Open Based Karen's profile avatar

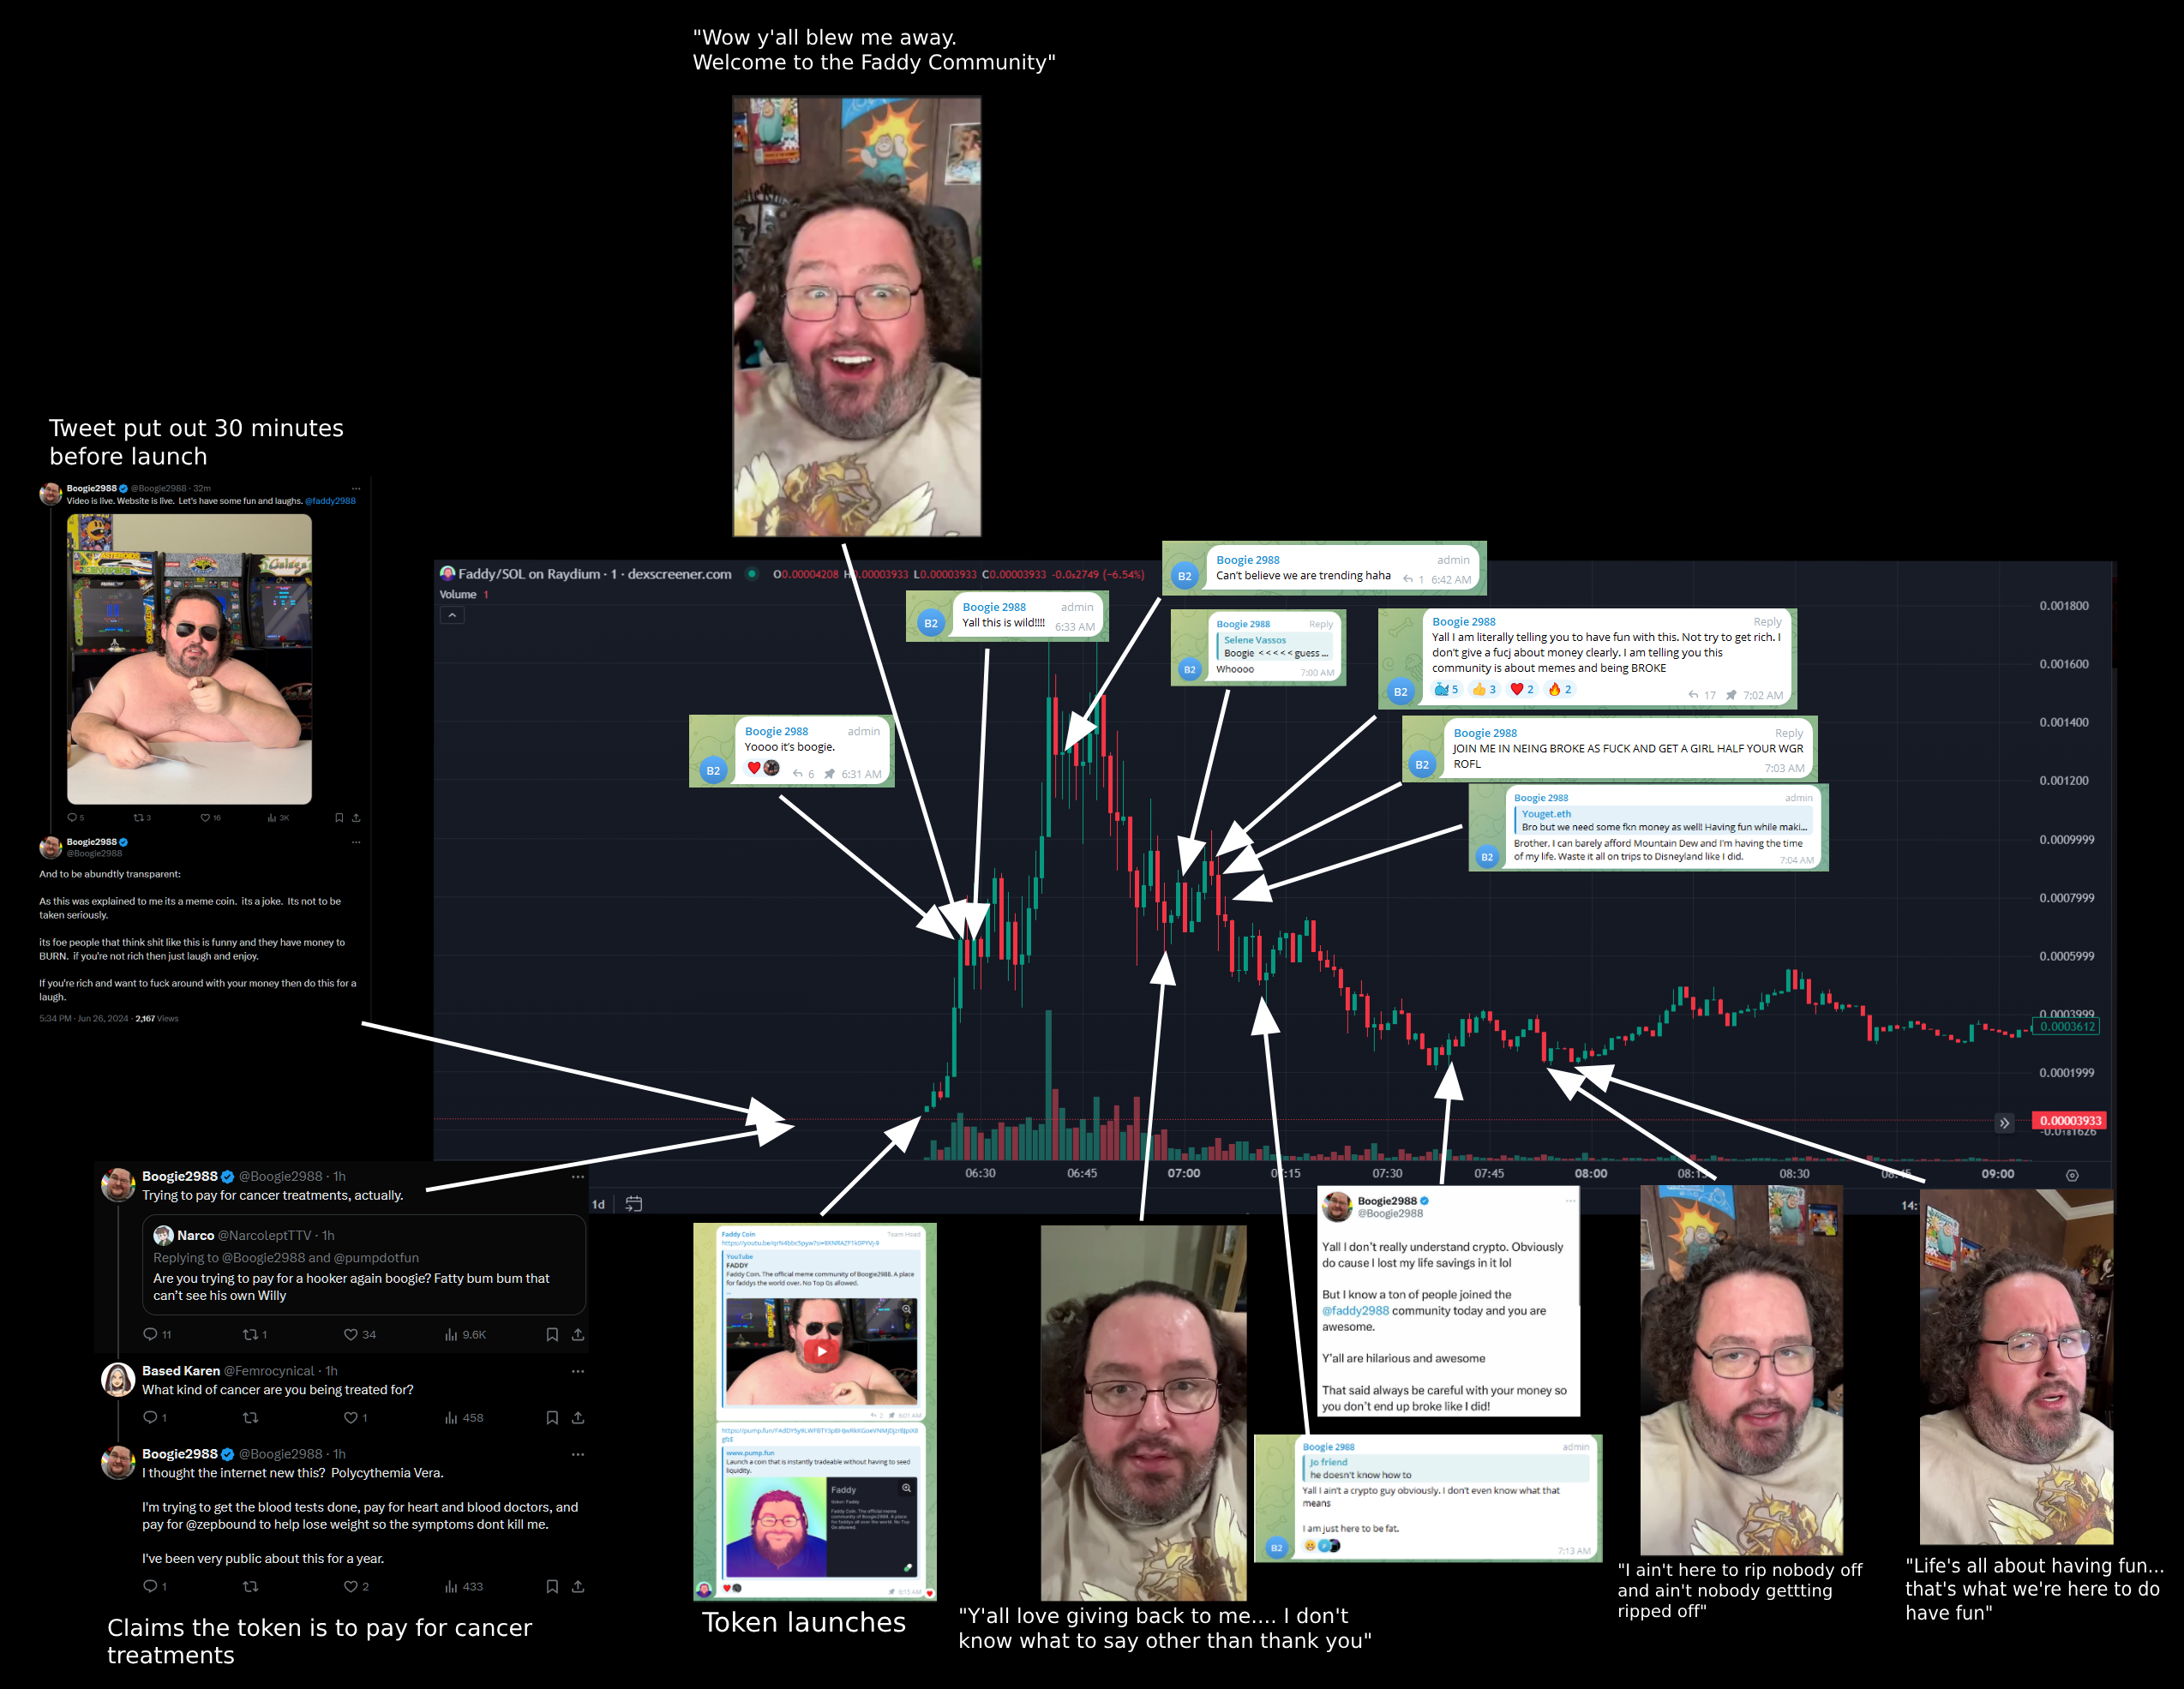(119, 1380)
